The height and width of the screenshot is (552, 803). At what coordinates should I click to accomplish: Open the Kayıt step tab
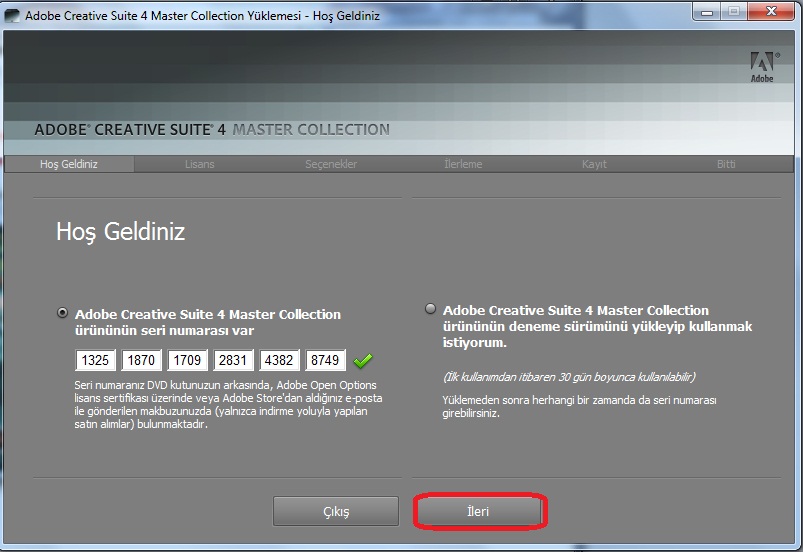point(594,164)
